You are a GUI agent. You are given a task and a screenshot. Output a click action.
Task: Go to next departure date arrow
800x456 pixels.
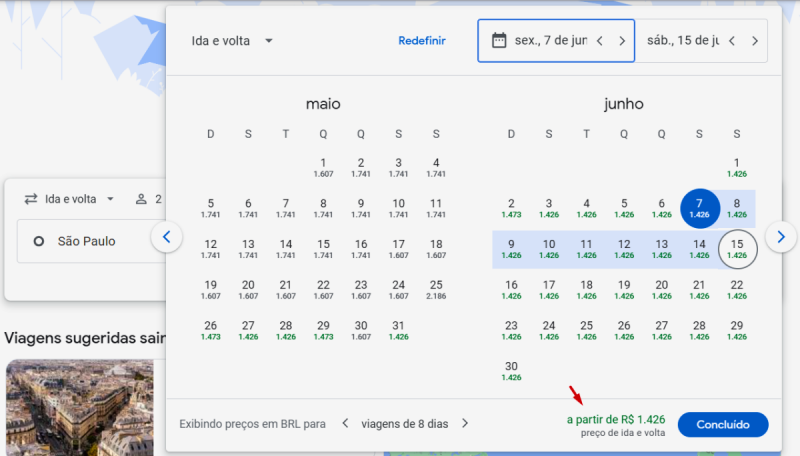click(622, 41)
